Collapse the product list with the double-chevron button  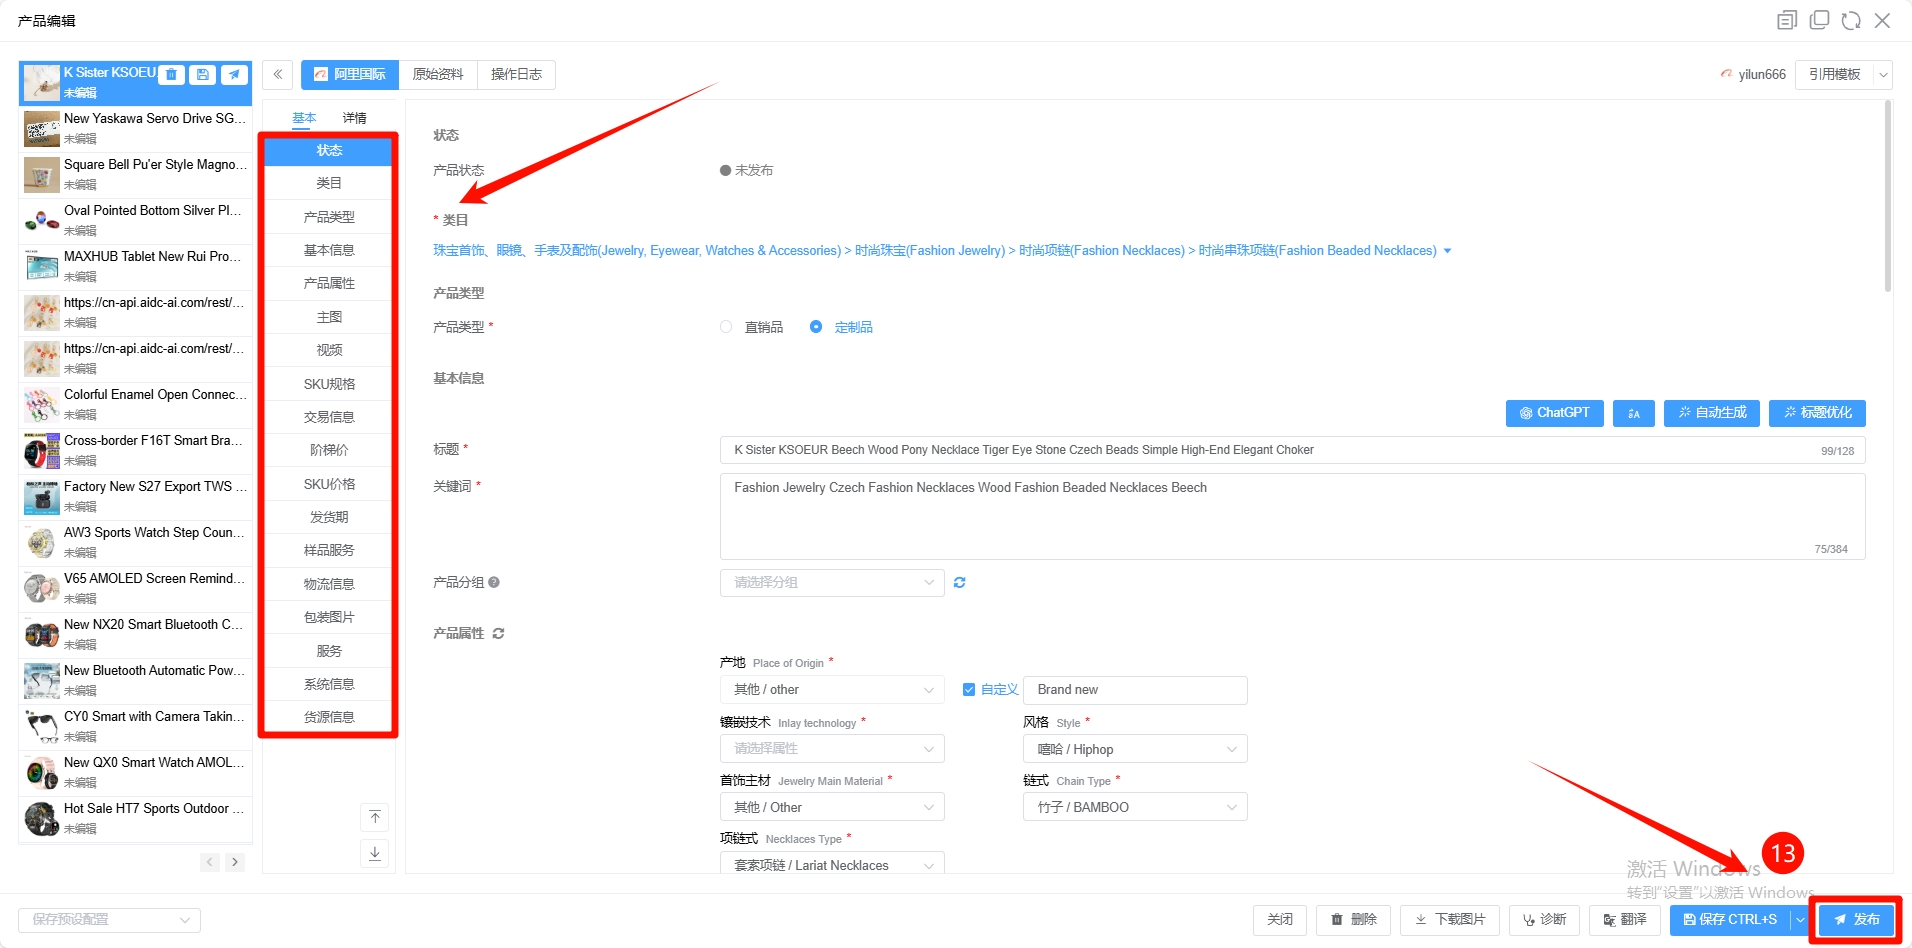(x=278, y=74)
